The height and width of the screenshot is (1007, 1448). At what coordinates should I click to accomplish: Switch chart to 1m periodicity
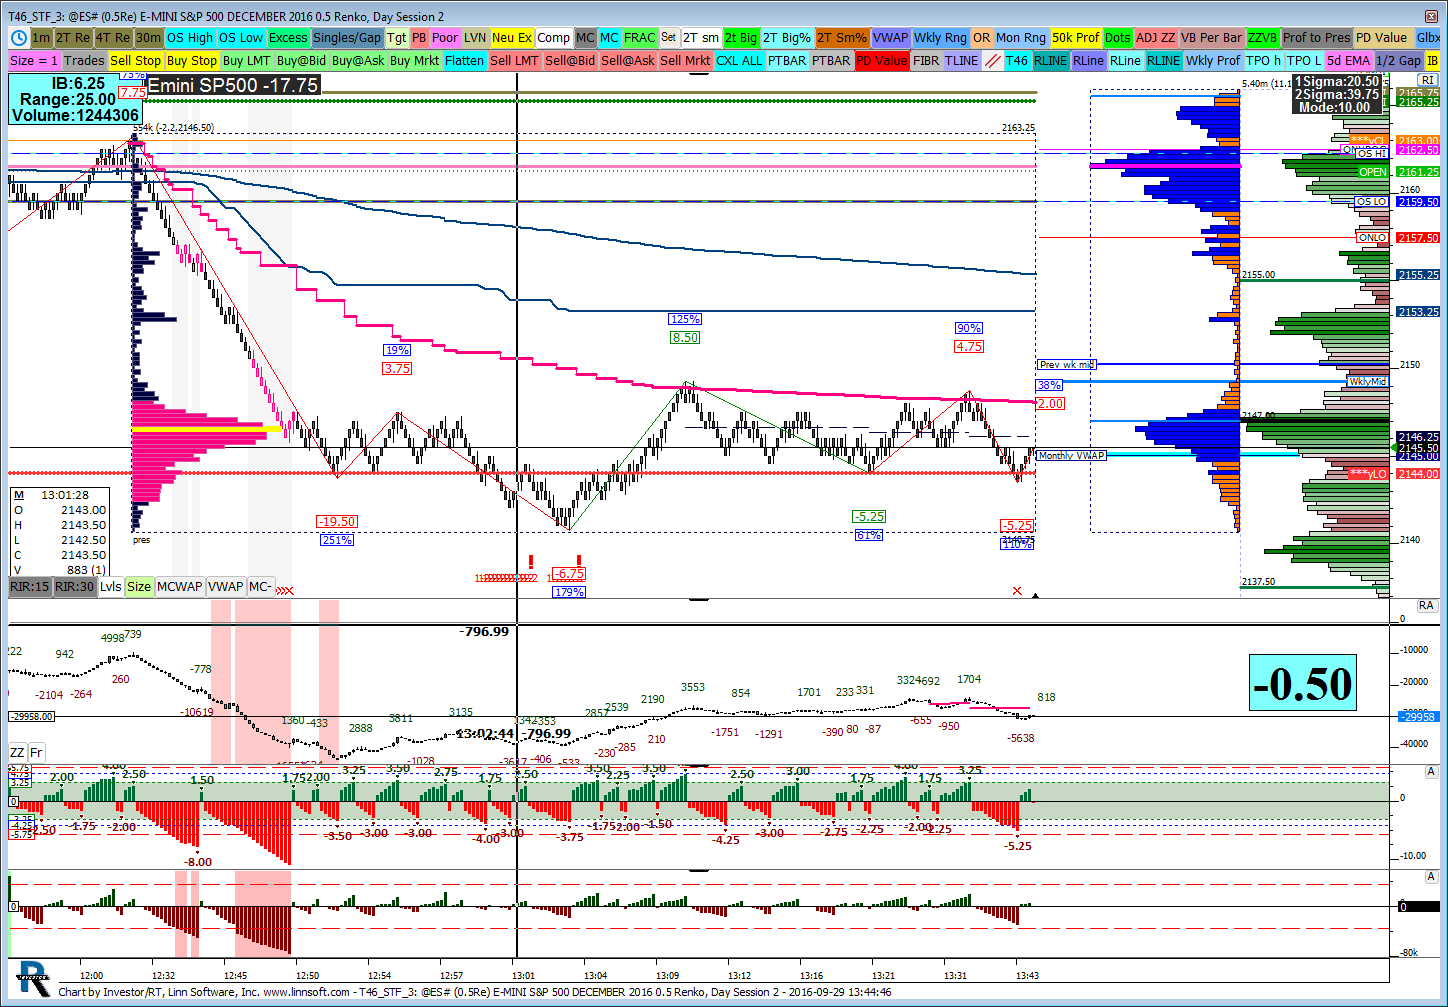click(x=41, y=38)
